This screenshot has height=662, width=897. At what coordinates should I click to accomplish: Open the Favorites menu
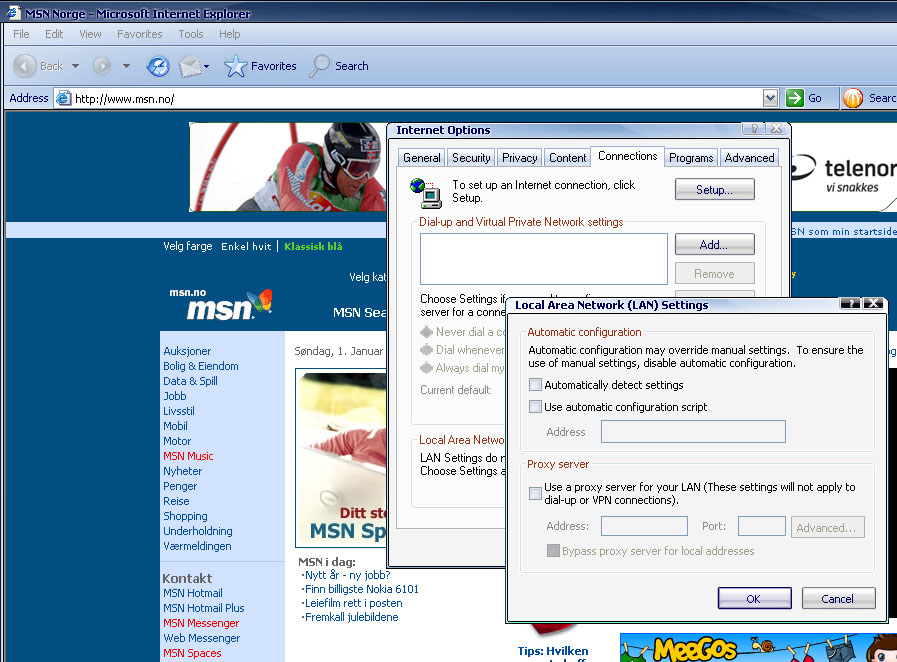tap(140, 34)
